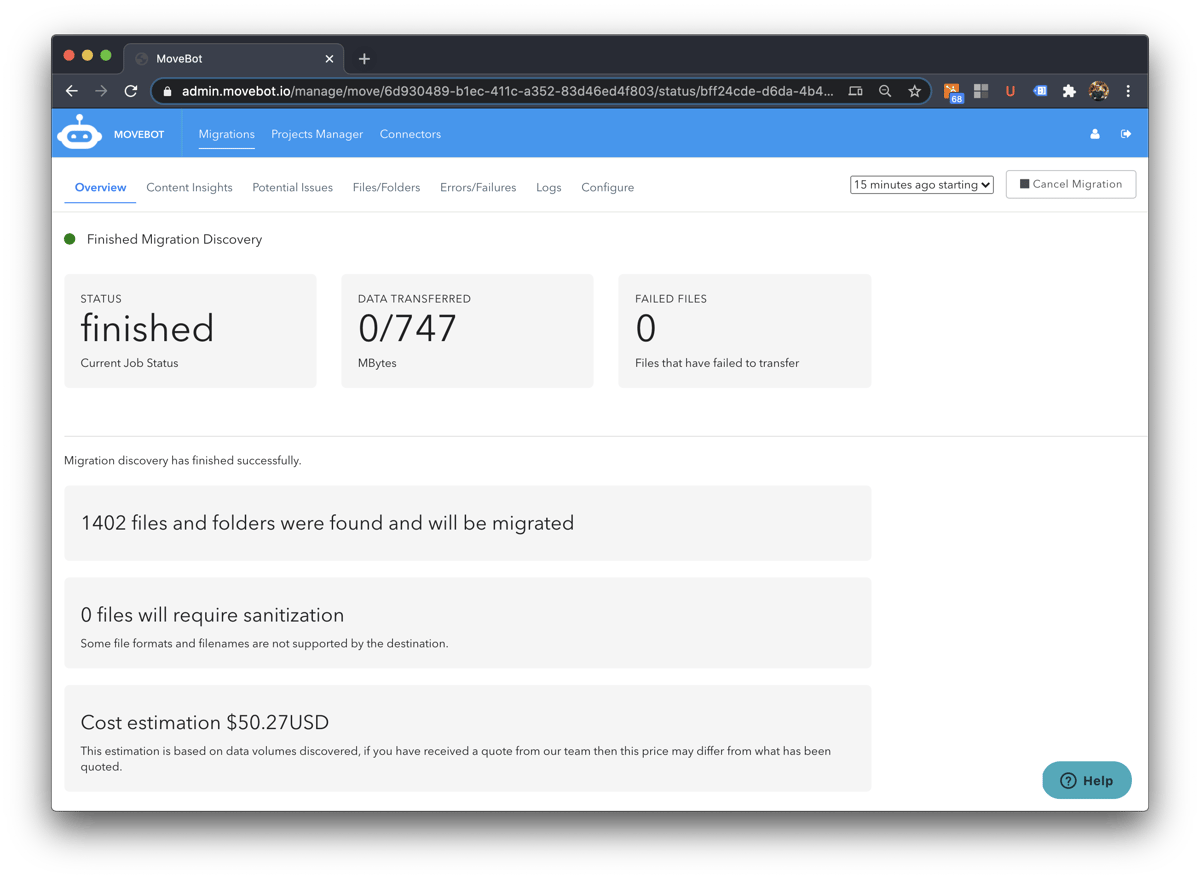
Task: Reload the page with the refresh icon
Action: [130, 90]
